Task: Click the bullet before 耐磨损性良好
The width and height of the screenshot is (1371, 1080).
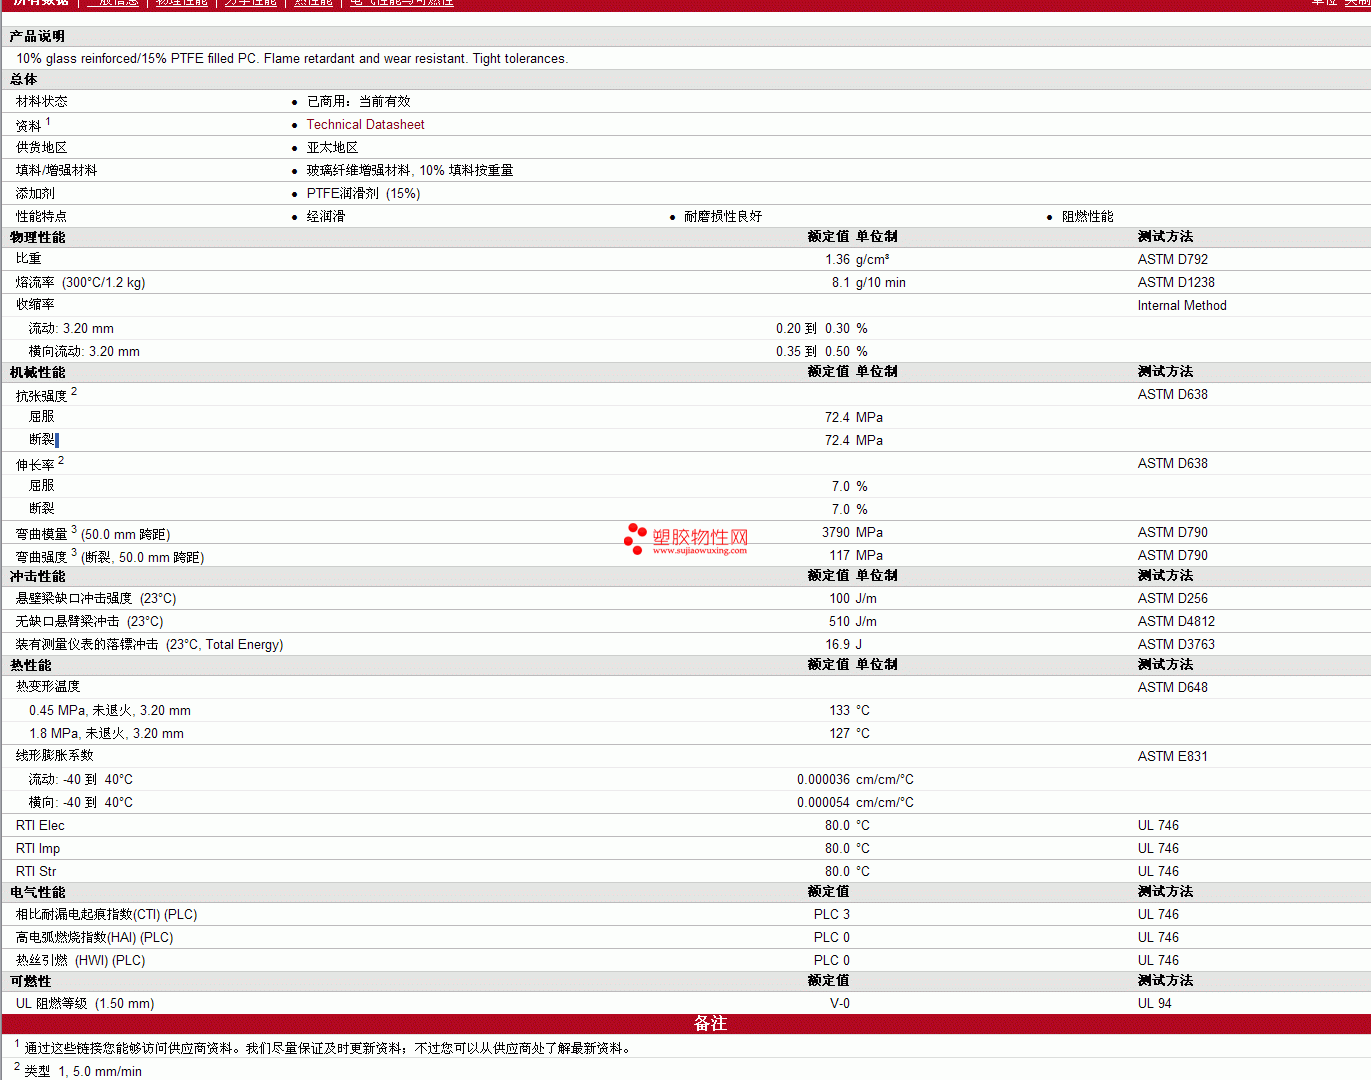Action: pos(672,217)
